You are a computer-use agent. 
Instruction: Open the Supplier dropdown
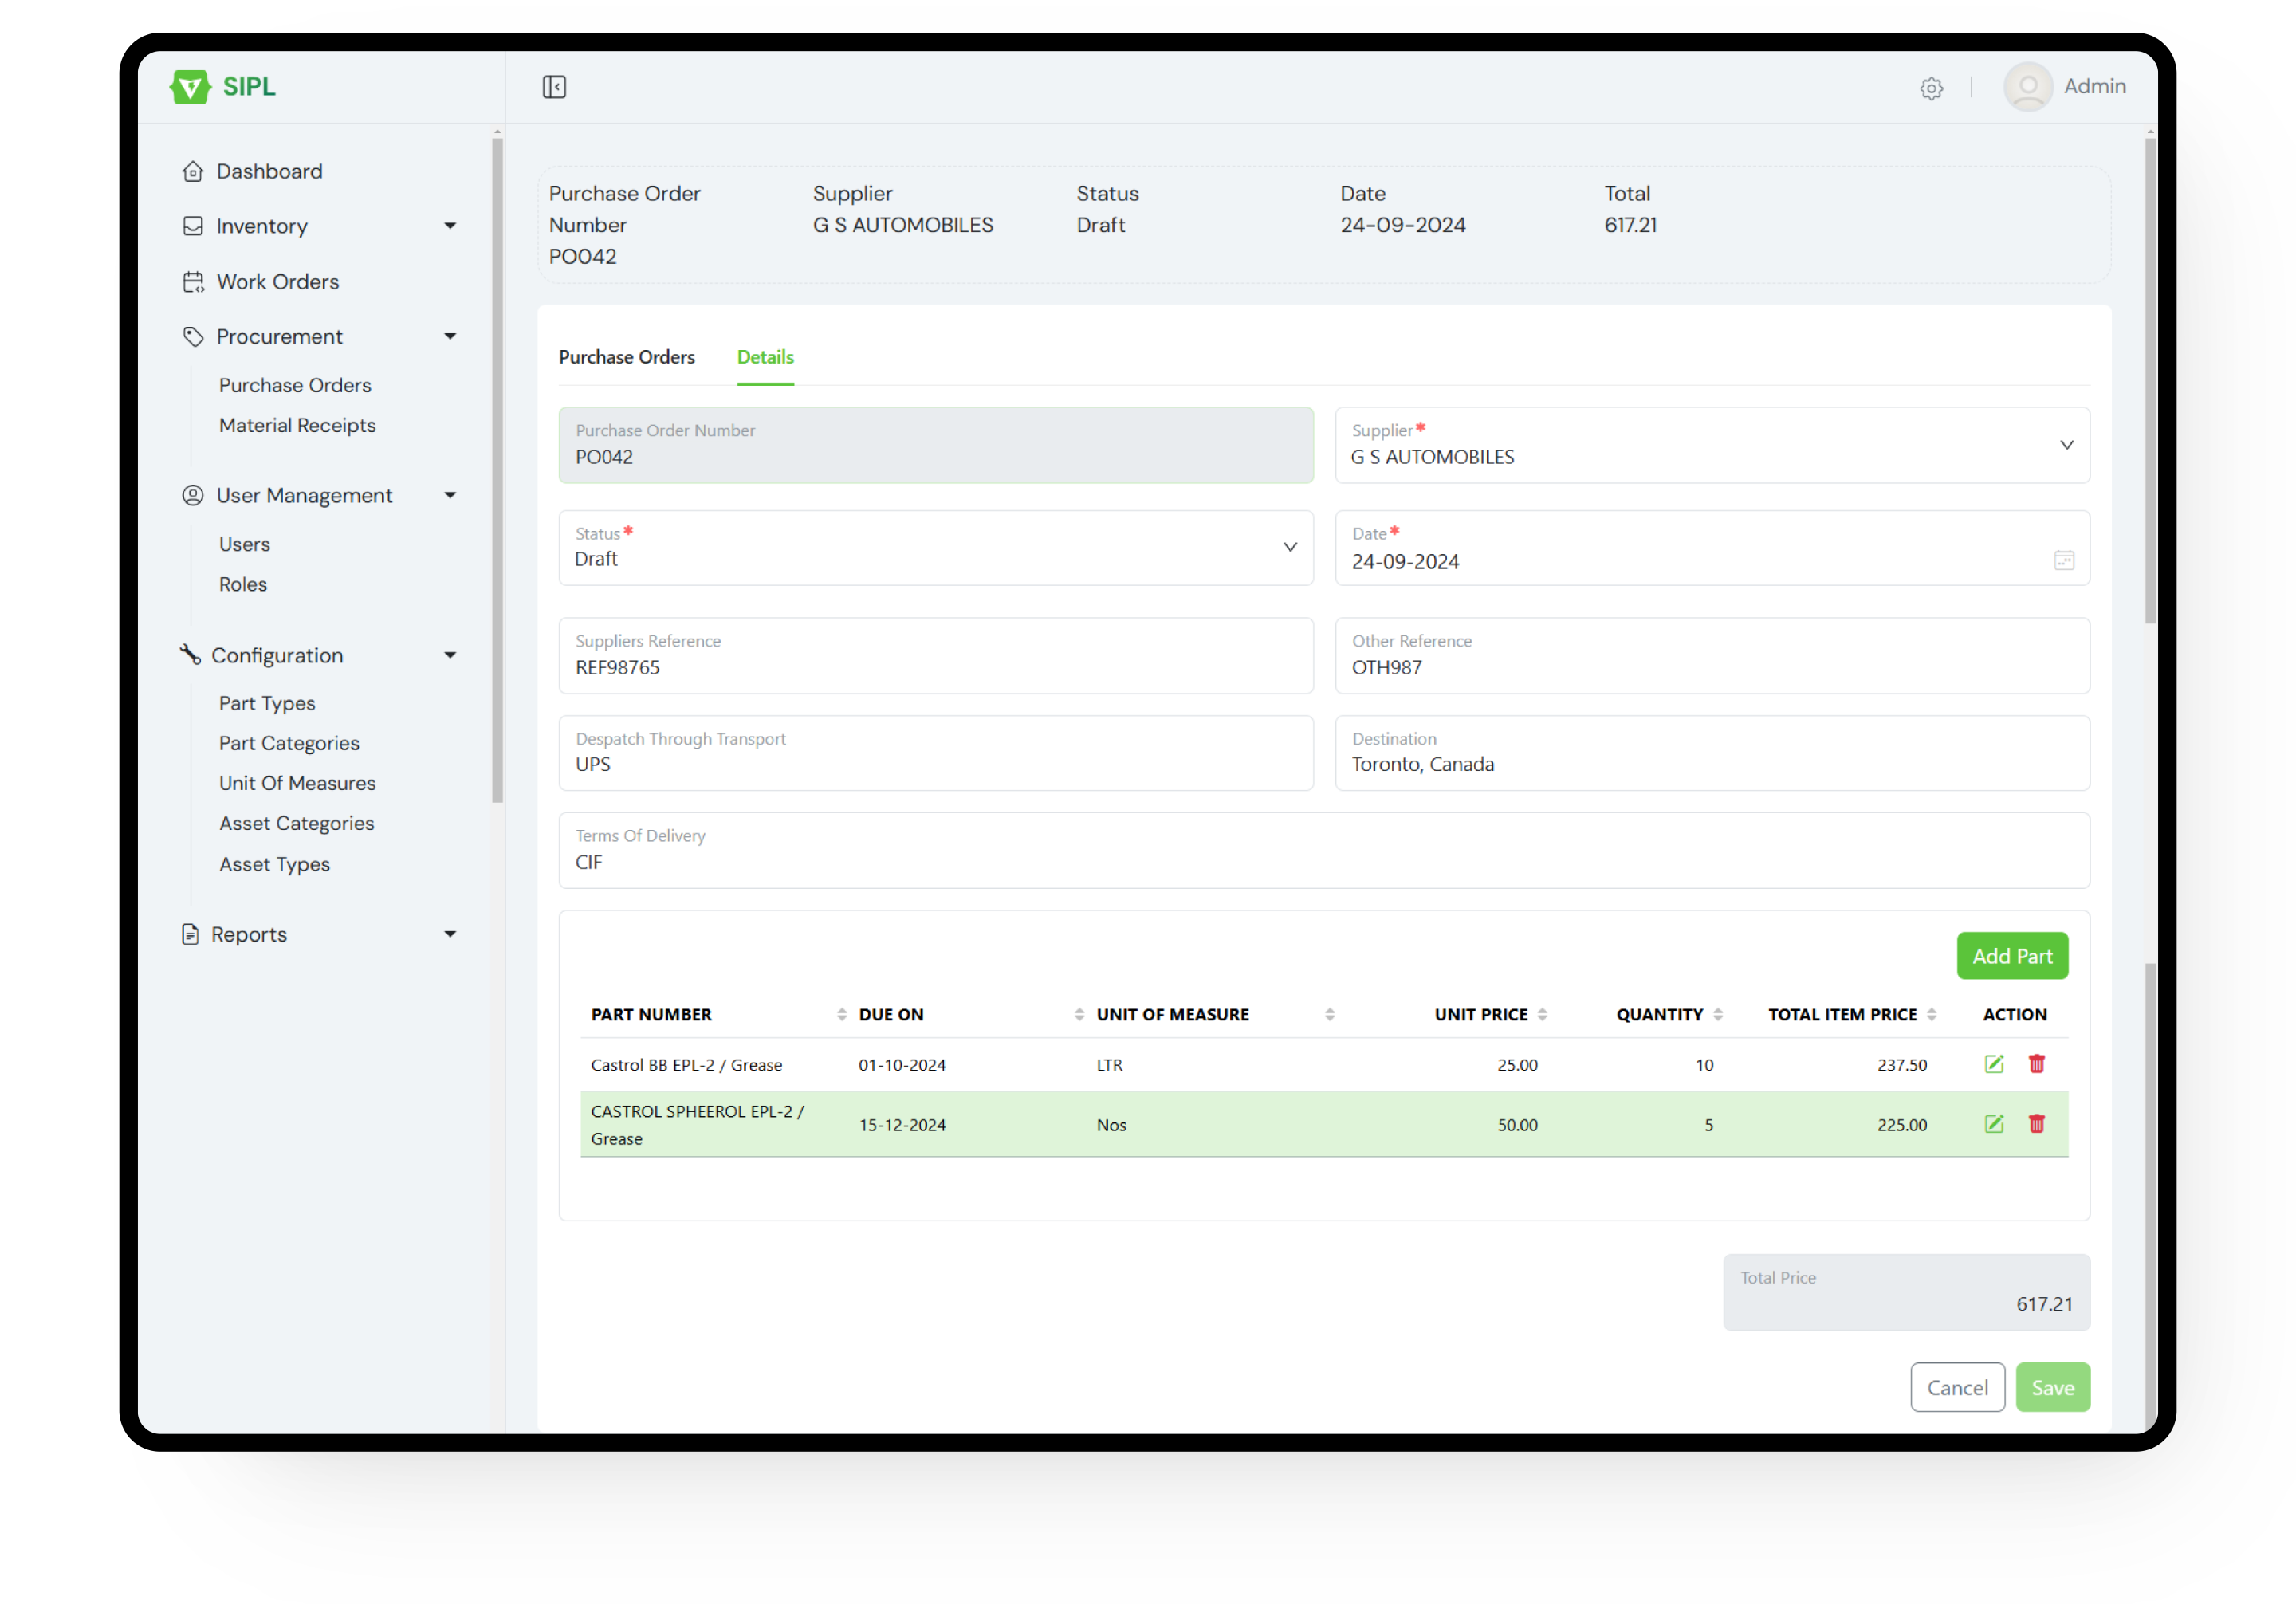[2066, 445]
